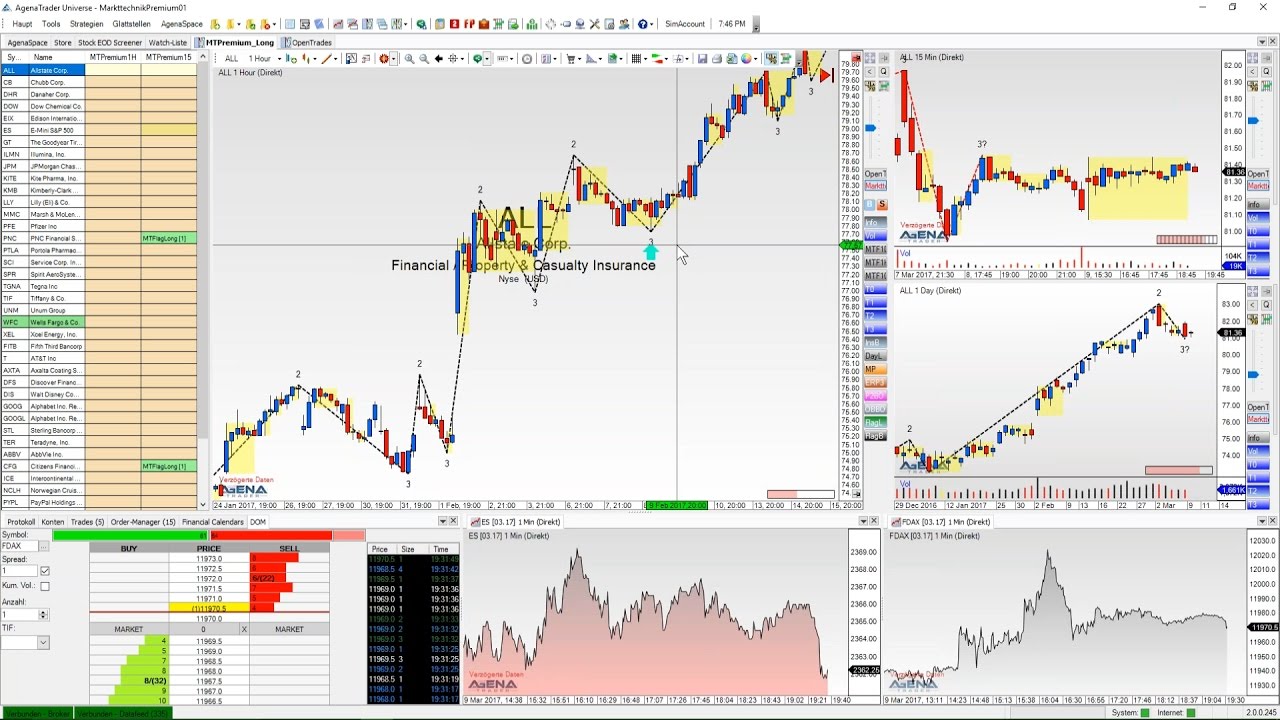
Task: Select the crosshair tool in chart toolbar
Action: 453,59
